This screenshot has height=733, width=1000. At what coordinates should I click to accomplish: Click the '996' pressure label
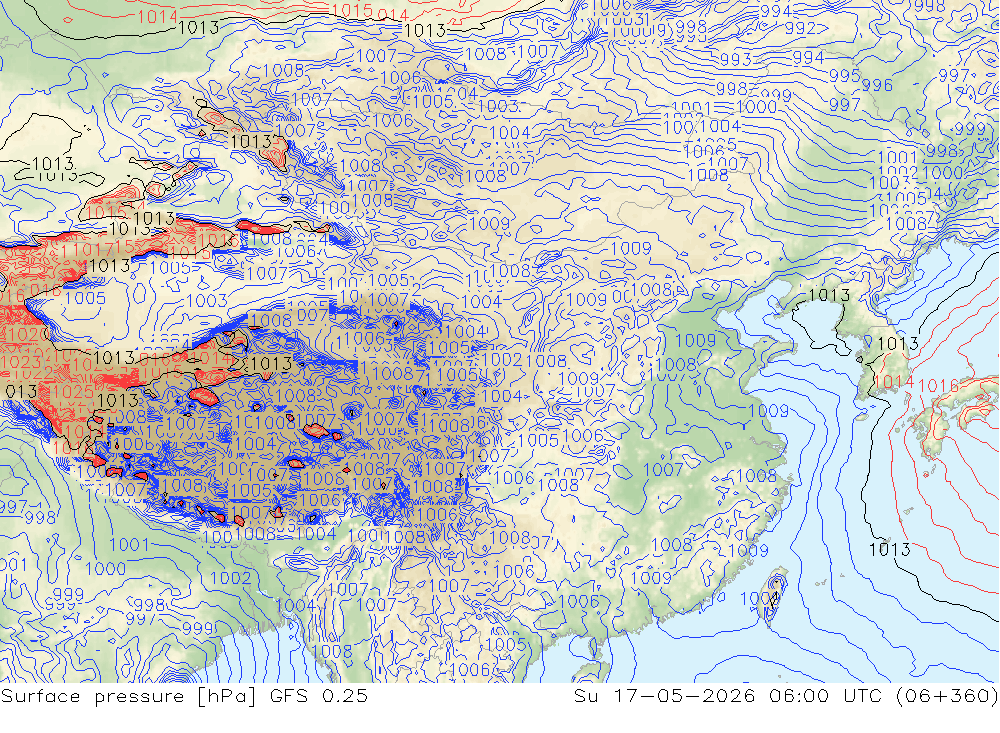point(877,85)
